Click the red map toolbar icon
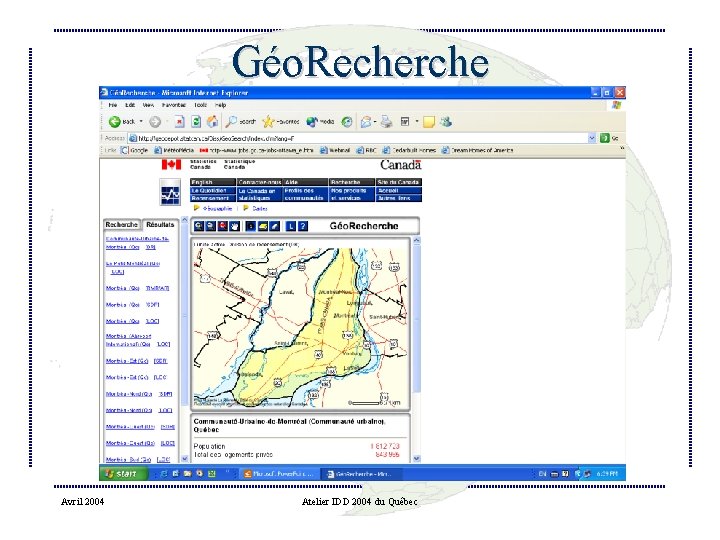 pyautogui.click(x=222, y=226)
